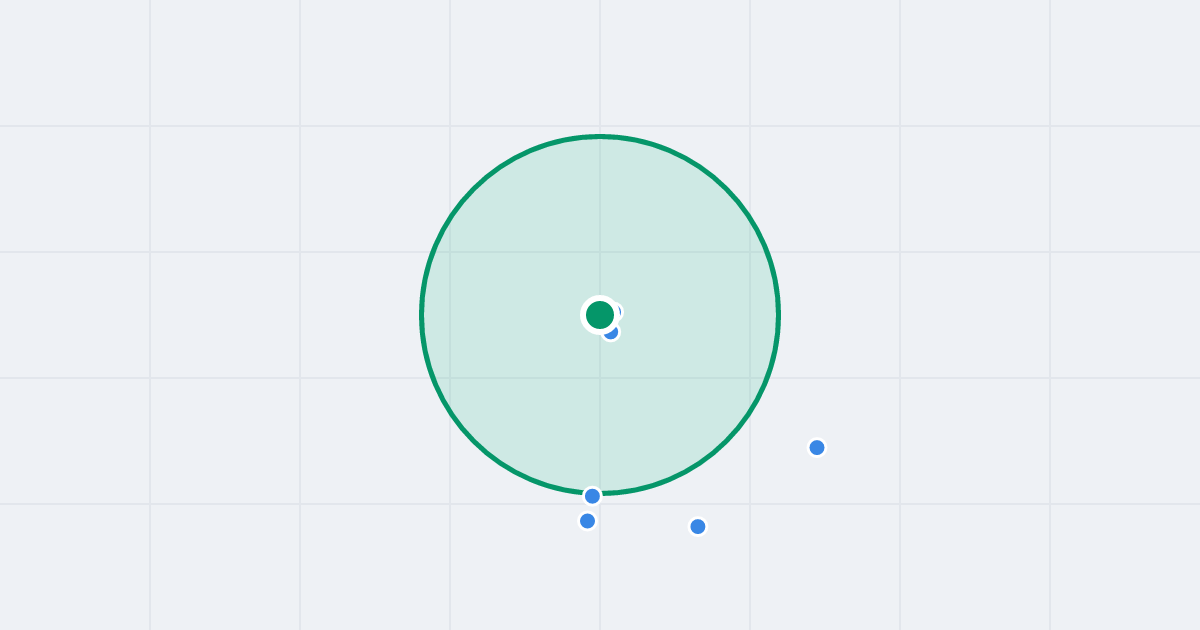Viewport: 1200px width, 630px height.
Task: Click the shaded circle interior right of the center marker
Action: 700,315
